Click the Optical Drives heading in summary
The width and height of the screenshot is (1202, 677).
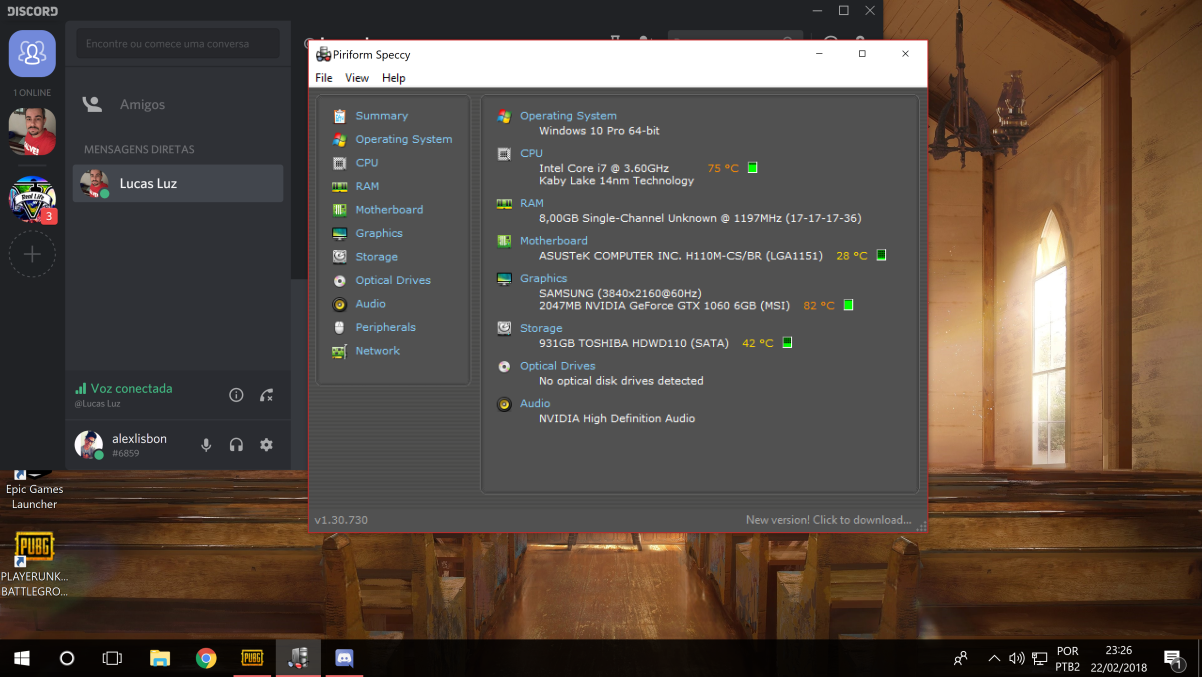point(558,366)
